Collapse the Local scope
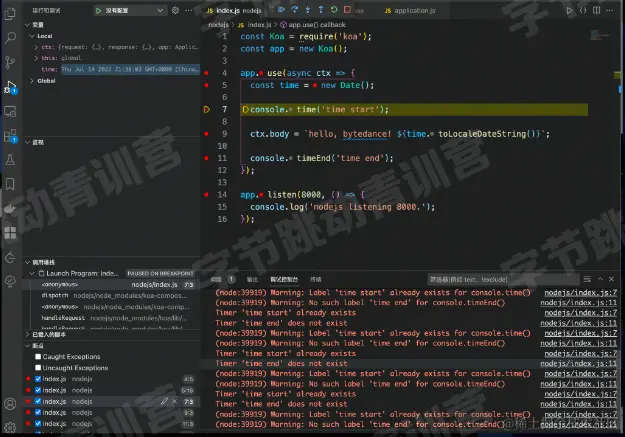The image size is (625, 437). pyautogui.click(x=32, y=36)
